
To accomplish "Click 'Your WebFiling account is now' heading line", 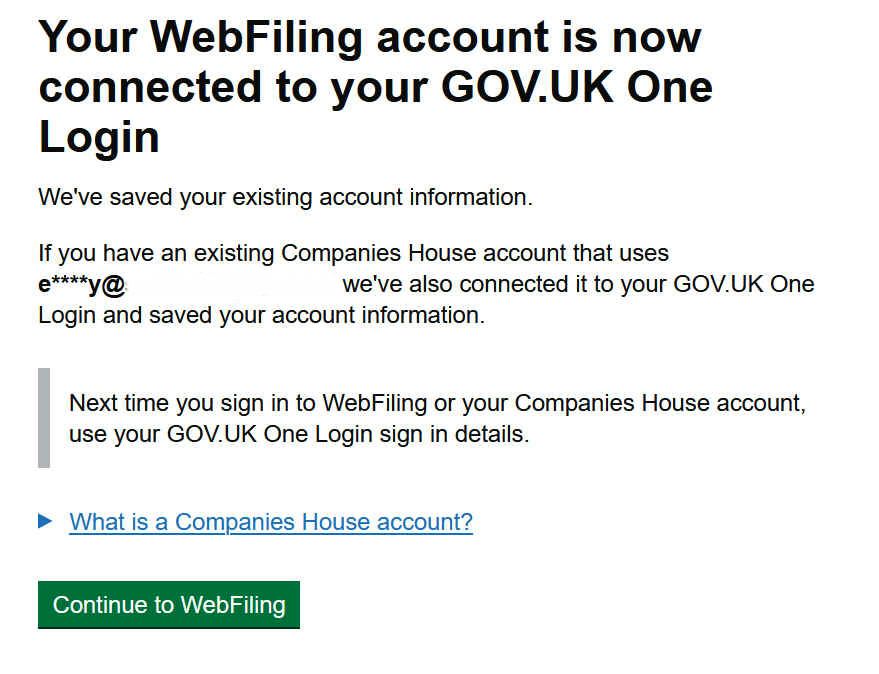I will click(x=369, y=37).
